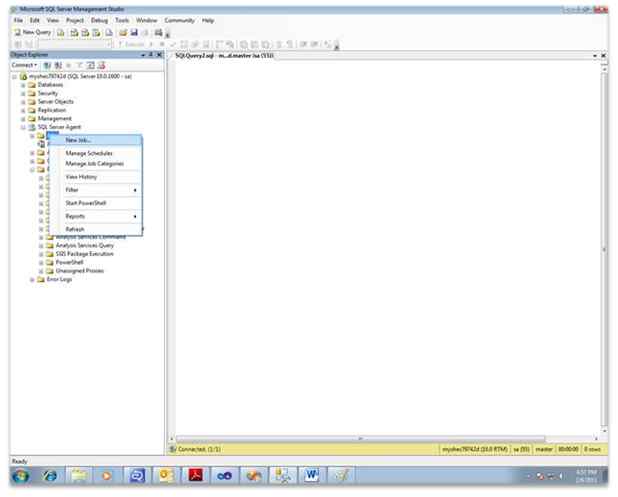Screen dimensions: 618x497
Task: Open the Connect dropdown in Object Explorer
Action: (24, 65)
